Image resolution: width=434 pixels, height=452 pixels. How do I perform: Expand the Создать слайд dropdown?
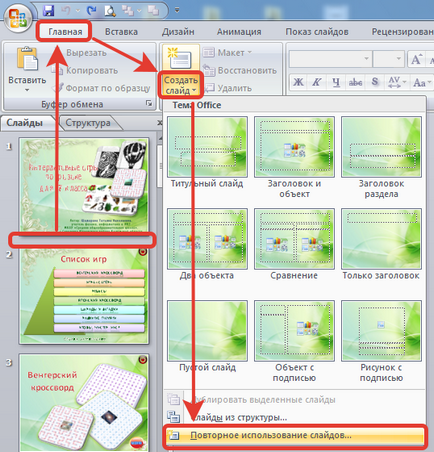(x=181, y=85)
